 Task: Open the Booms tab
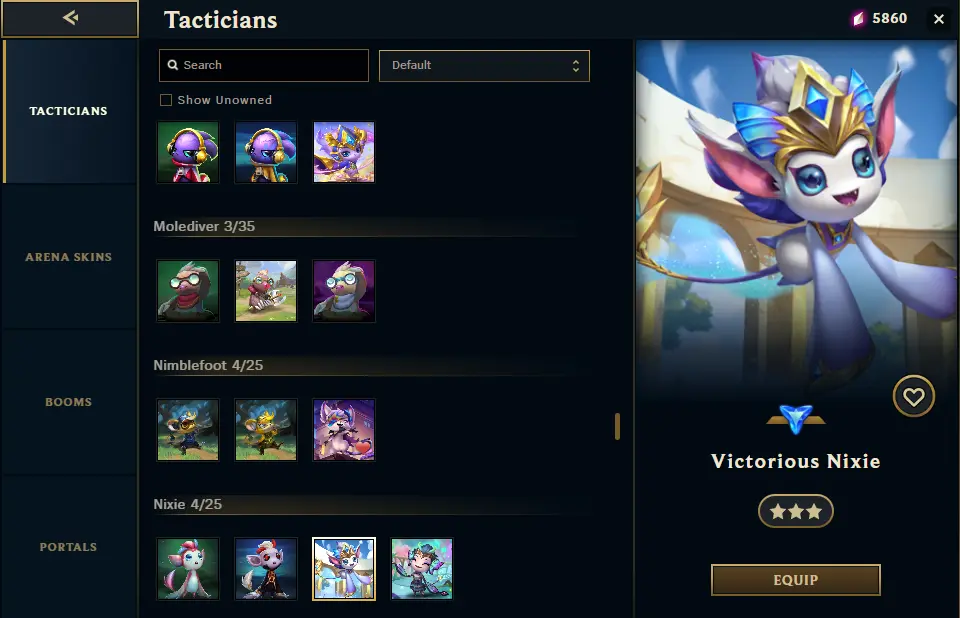click(x=69, y=402)
